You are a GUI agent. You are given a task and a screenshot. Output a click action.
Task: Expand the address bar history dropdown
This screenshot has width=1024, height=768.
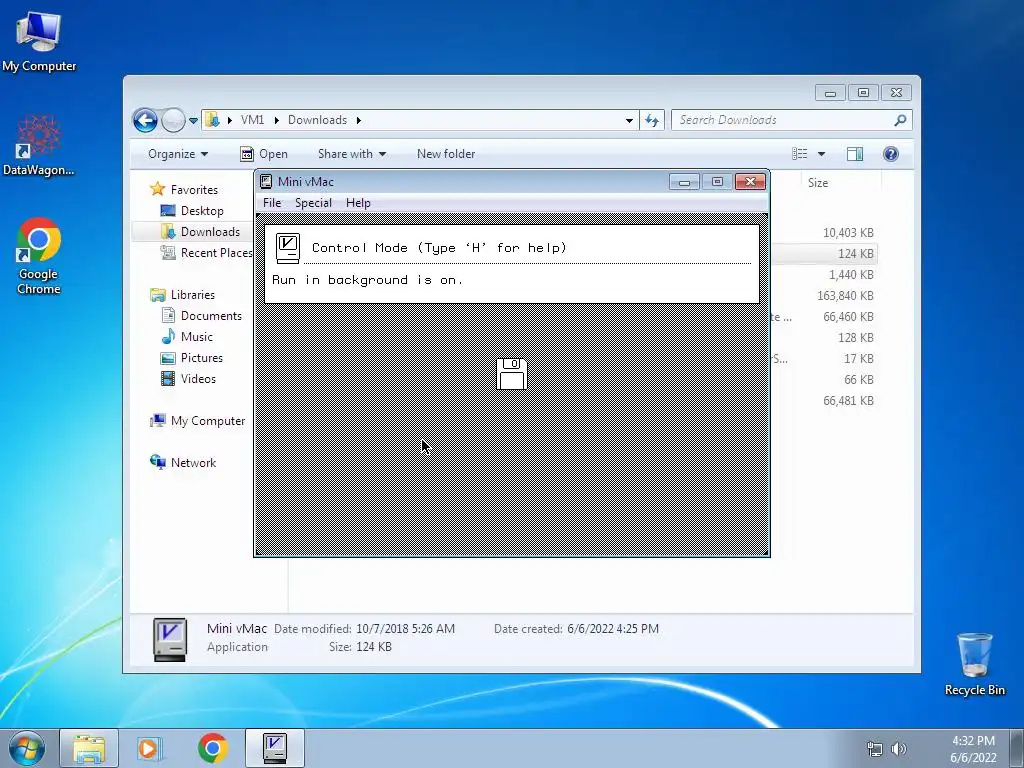tap(629, 121)
